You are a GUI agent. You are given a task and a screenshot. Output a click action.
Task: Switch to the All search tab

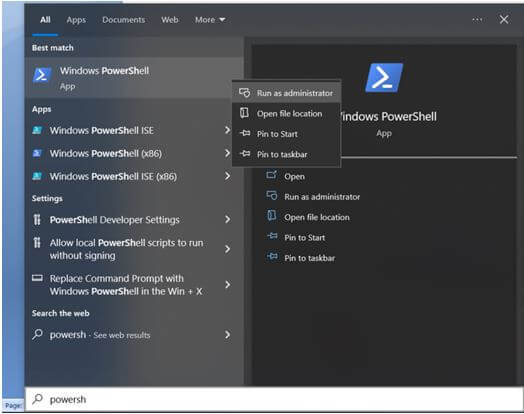tap(45, 20)
